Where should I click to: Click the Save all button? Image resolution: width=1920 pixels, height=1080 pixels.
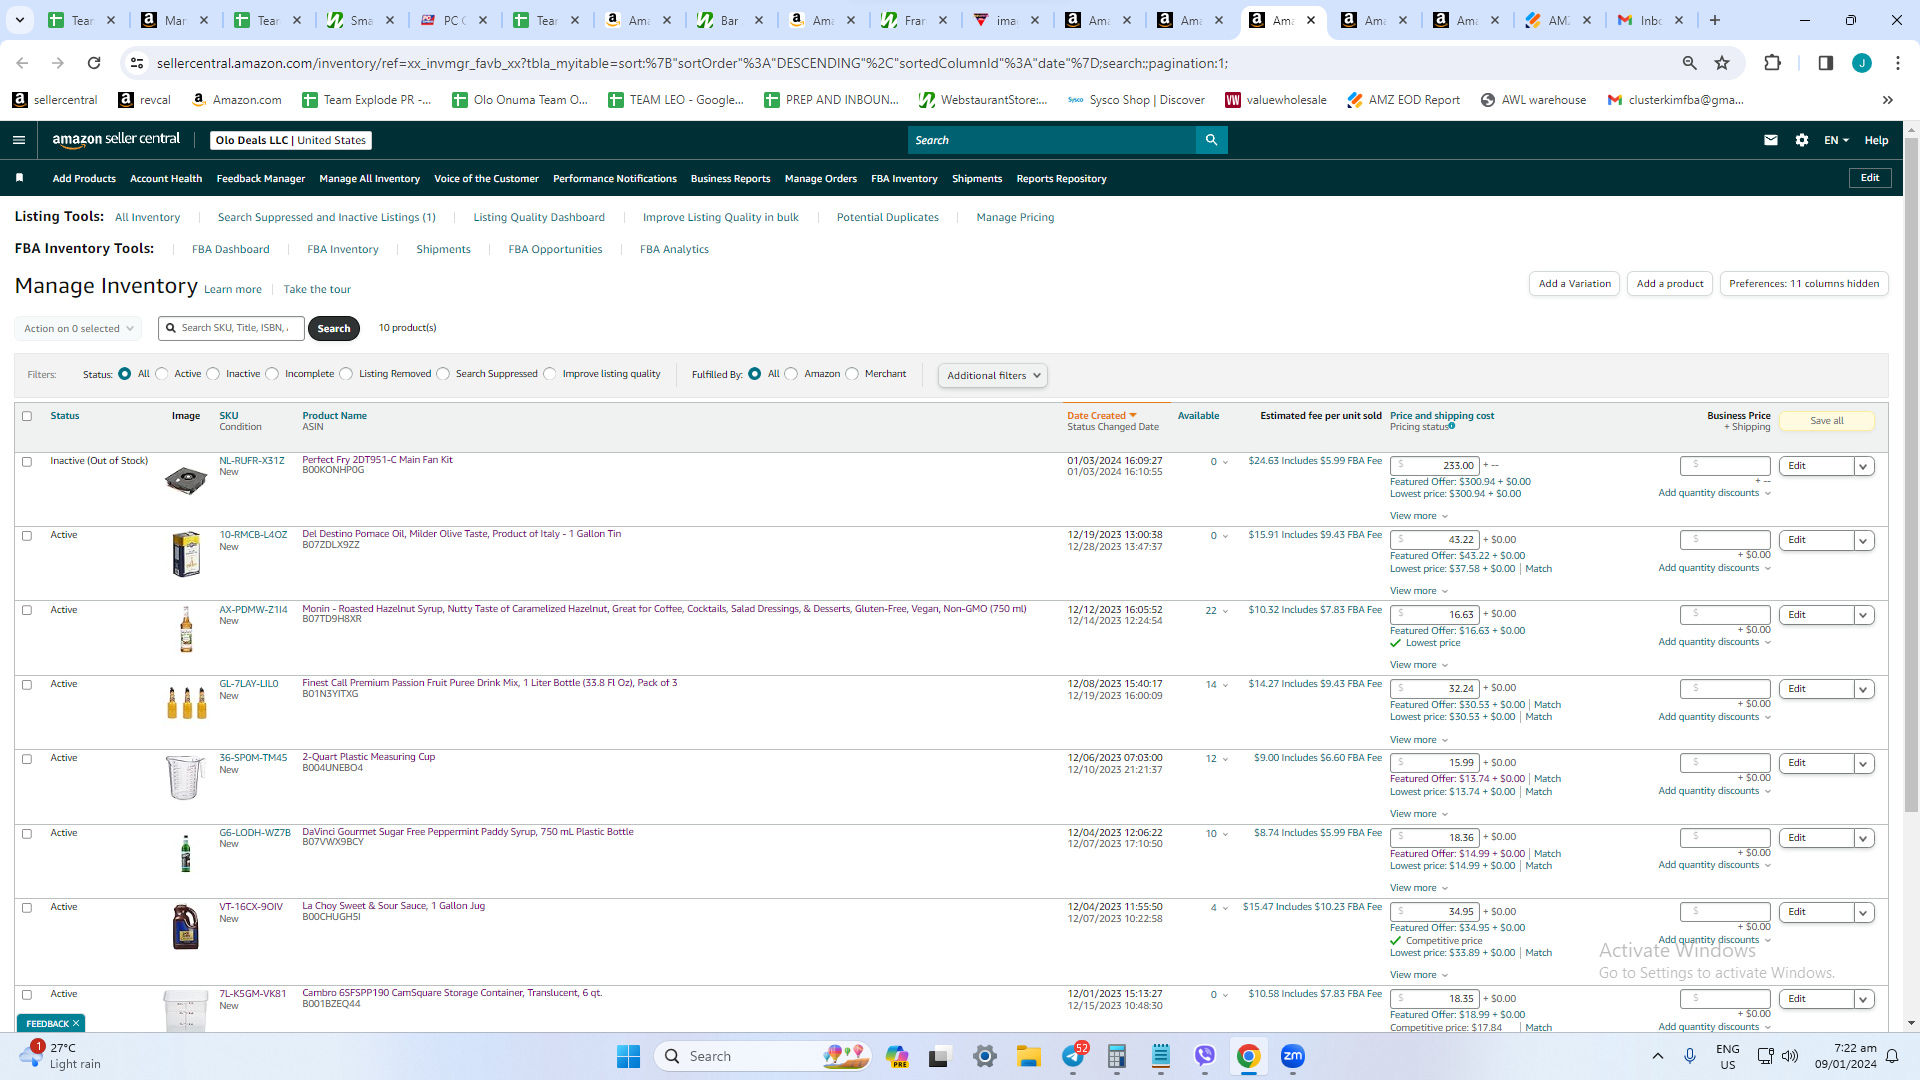(x=1827, y=421)
